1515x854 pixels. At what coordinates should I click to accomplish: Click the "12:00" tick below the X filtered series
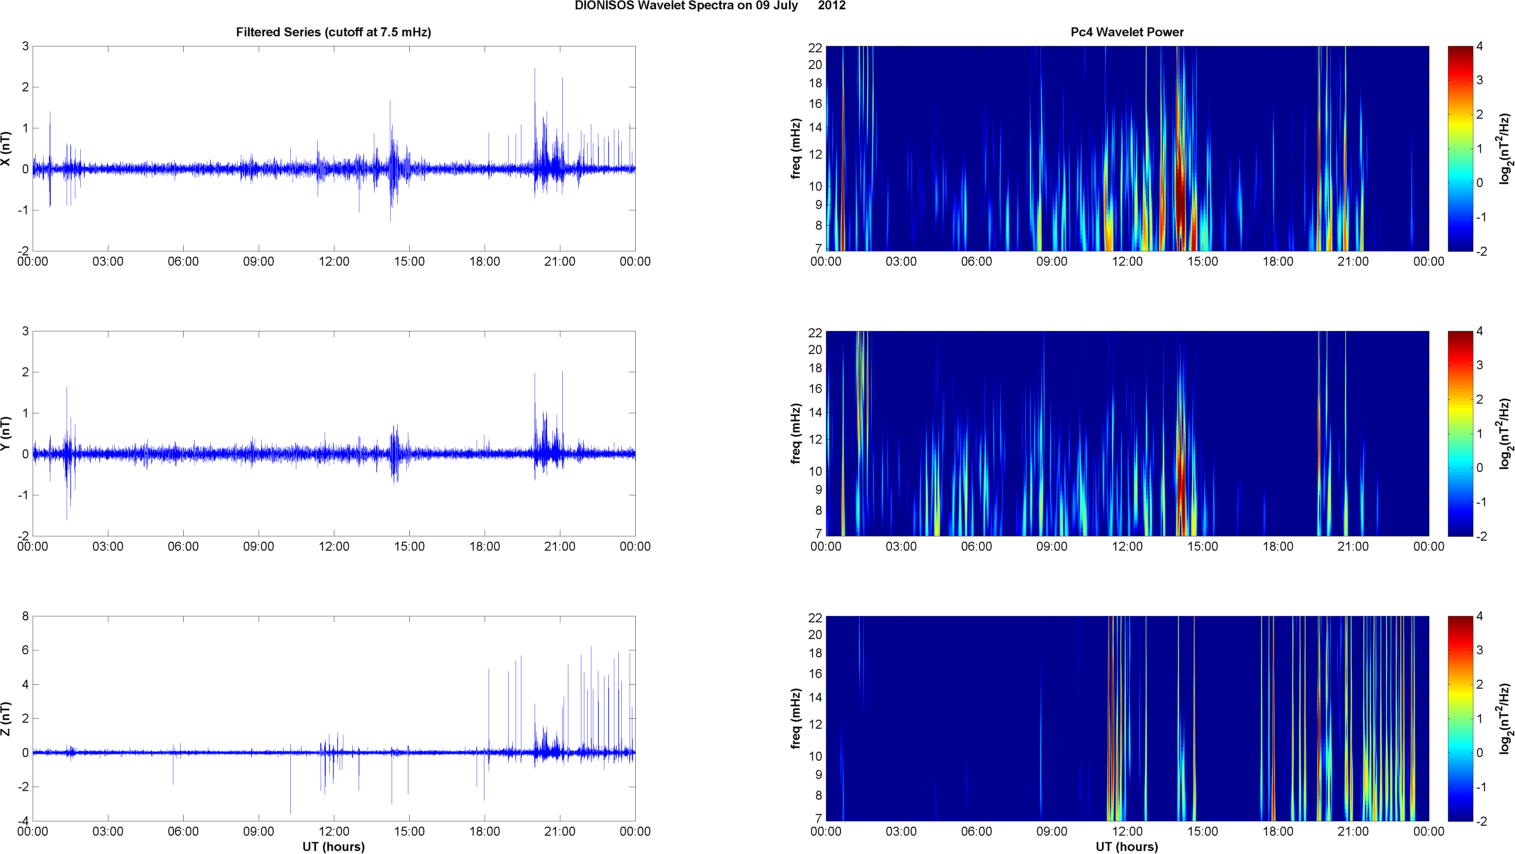[x=334, y=262]
